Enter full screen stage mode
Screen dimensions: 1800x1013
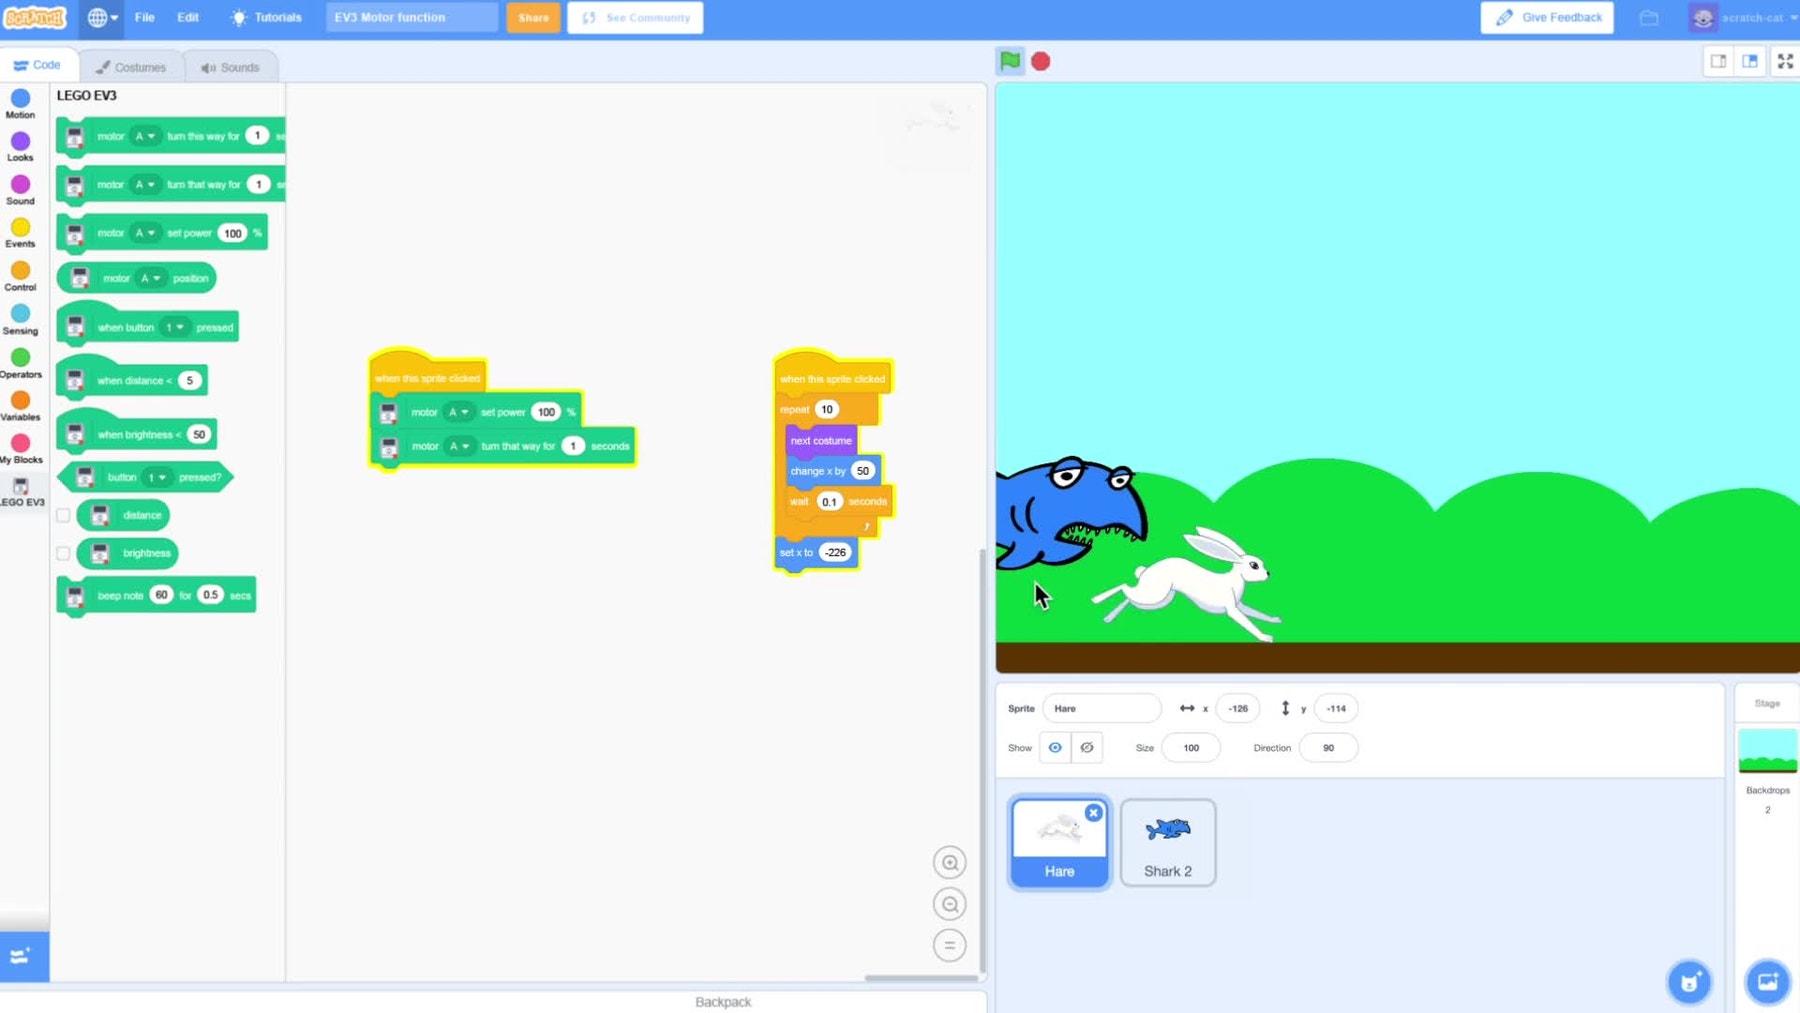click(x=1785, y=61)
